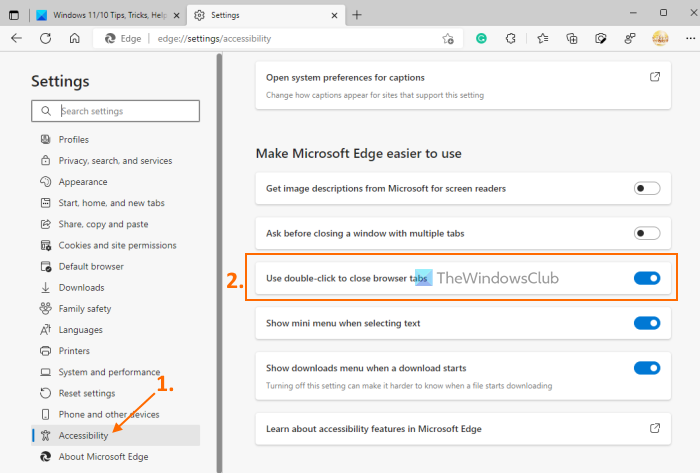700x473 pixels.
Task: Open Languages settings section
Action: (x=115, y=330)
